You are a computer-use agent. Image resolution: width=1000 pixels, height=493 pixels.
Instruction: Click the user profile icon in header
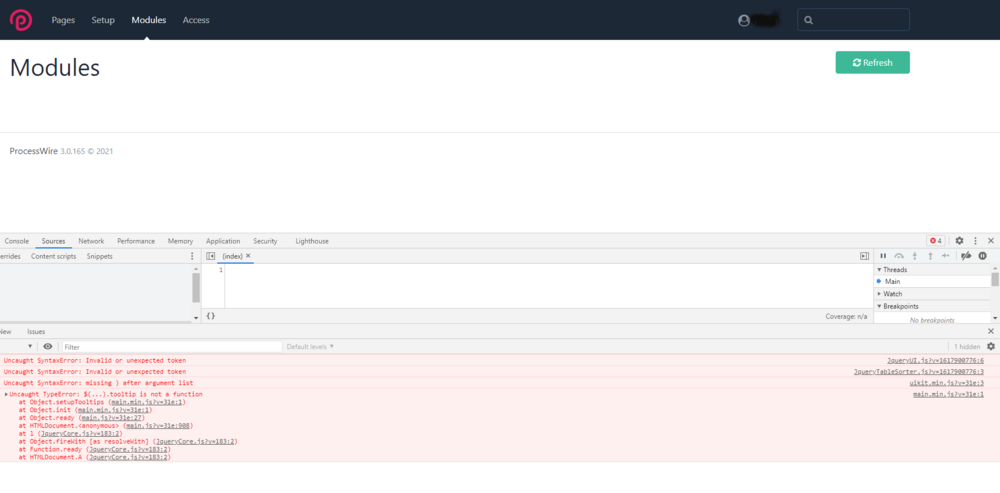743,20
